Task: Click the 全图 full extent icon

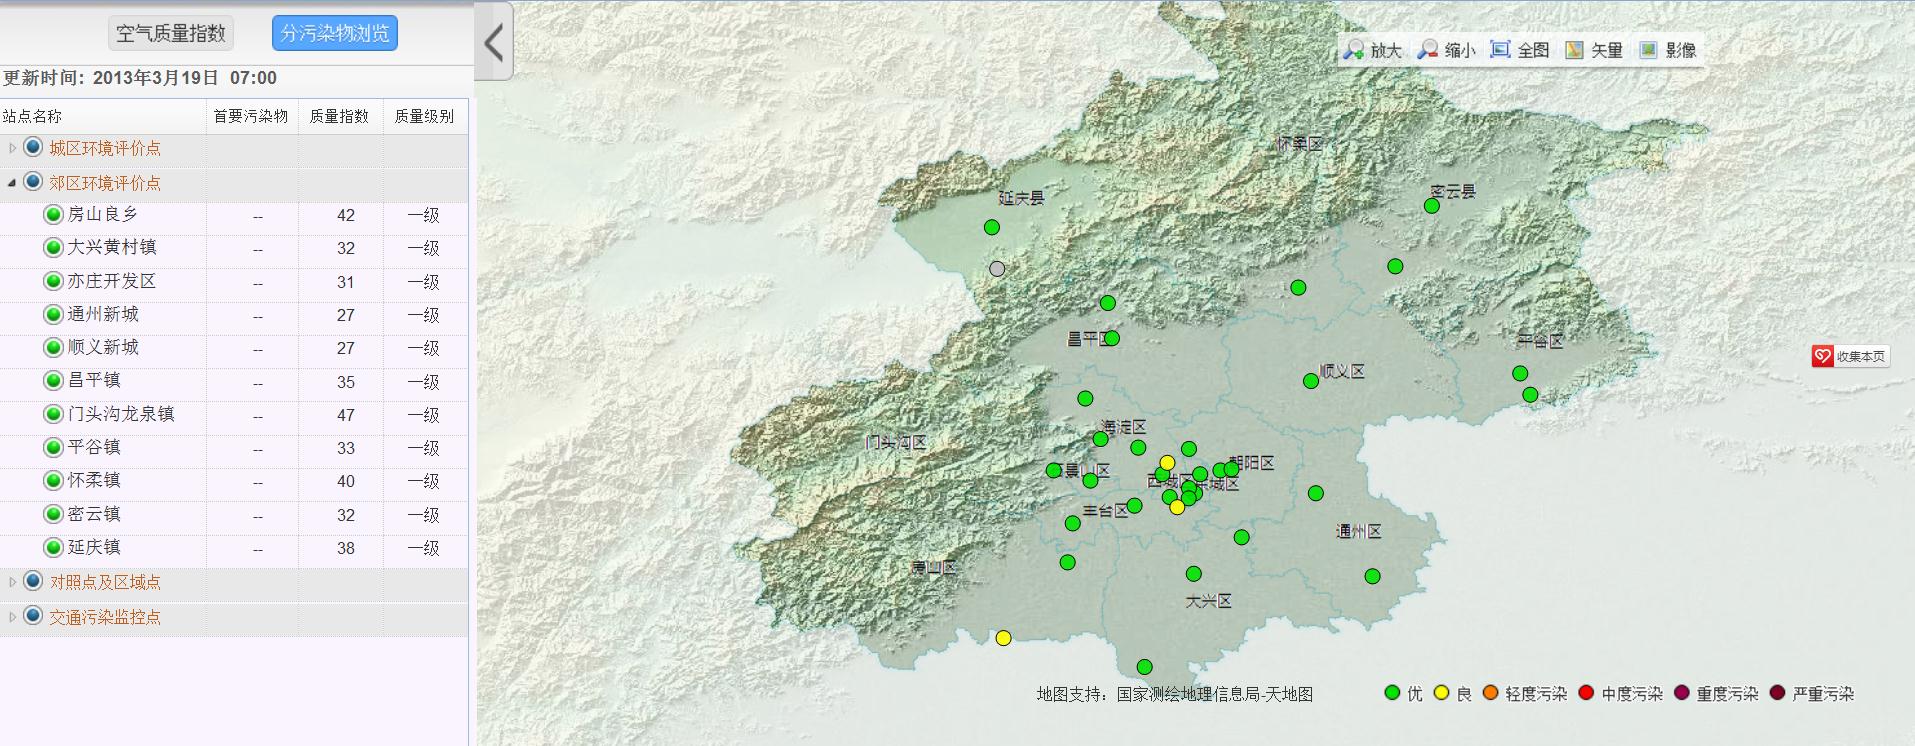Action: 1500,50
